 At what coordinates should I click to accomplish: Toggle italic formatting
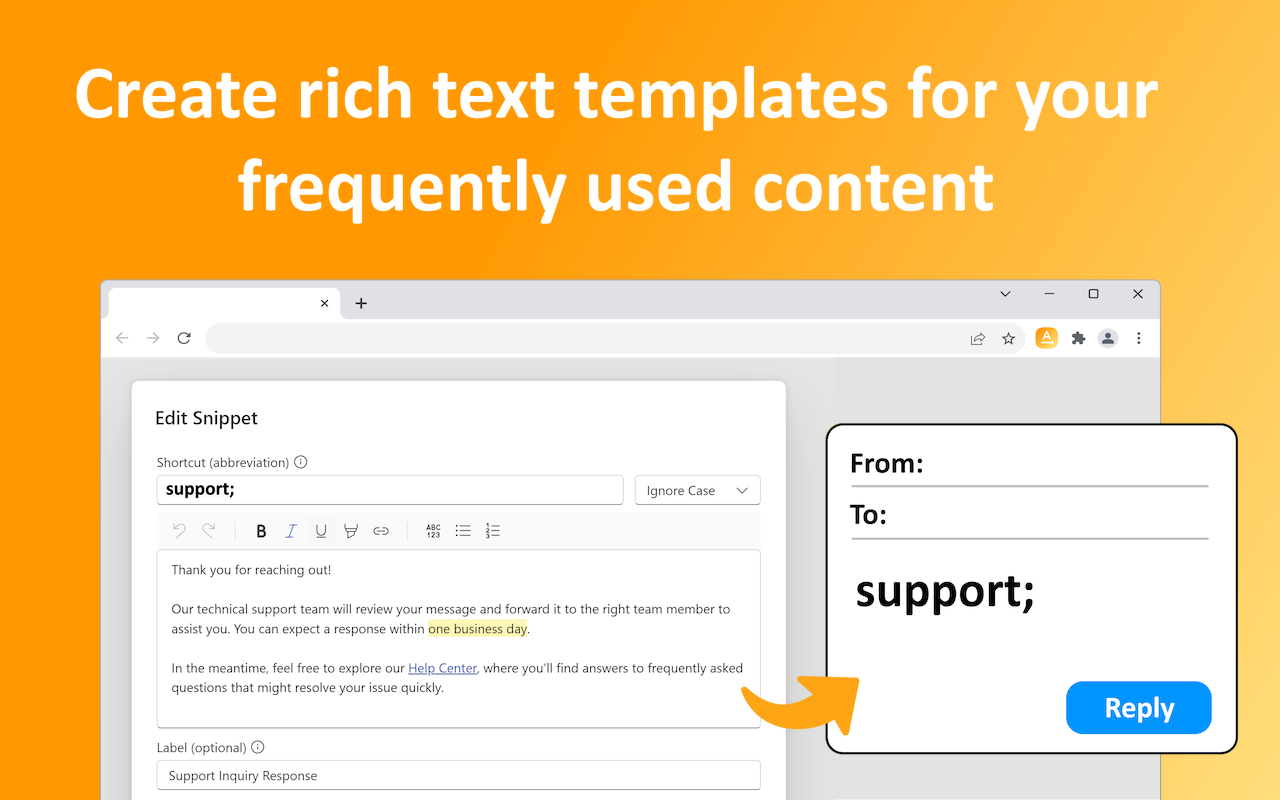(291, 531)
